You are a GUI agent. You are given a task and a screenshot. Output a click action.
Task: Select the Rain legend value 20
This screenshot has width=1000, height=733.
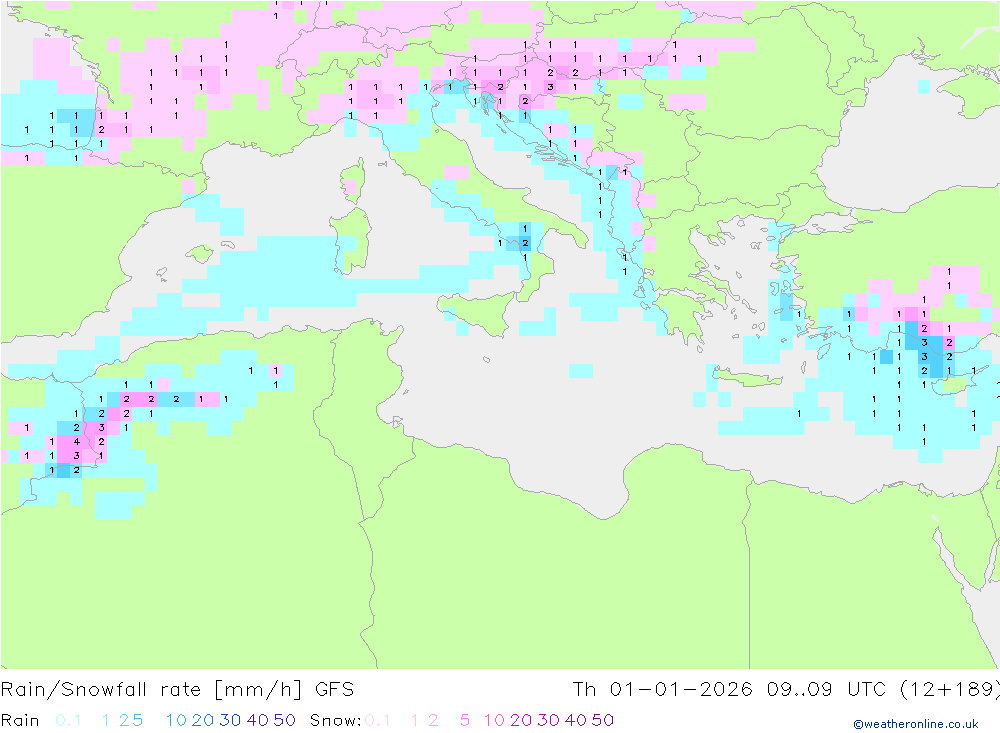click(x=203, y=720)
